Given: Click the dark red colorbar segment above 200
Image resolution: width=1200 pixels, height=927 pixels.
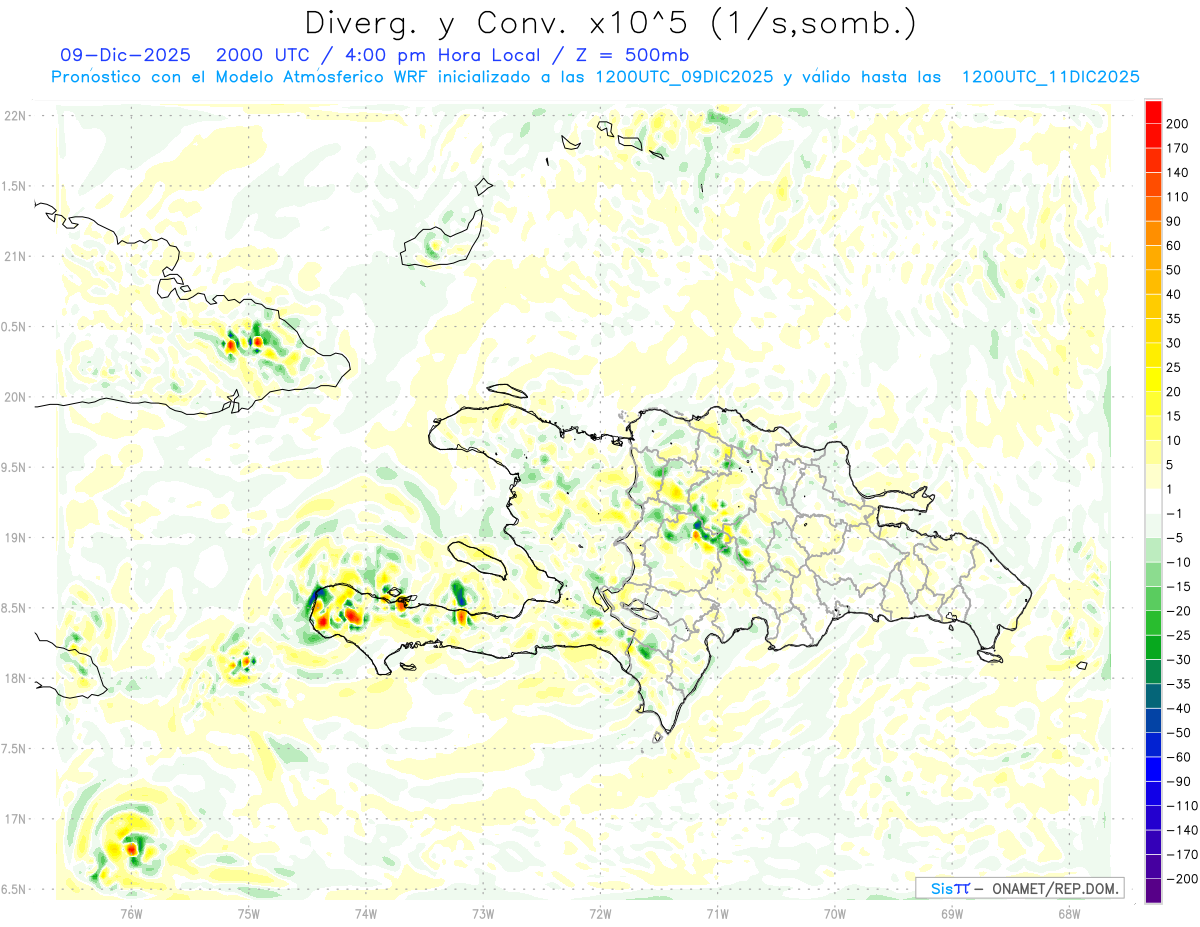Looking at the screenshot, I should (1153, 112).
